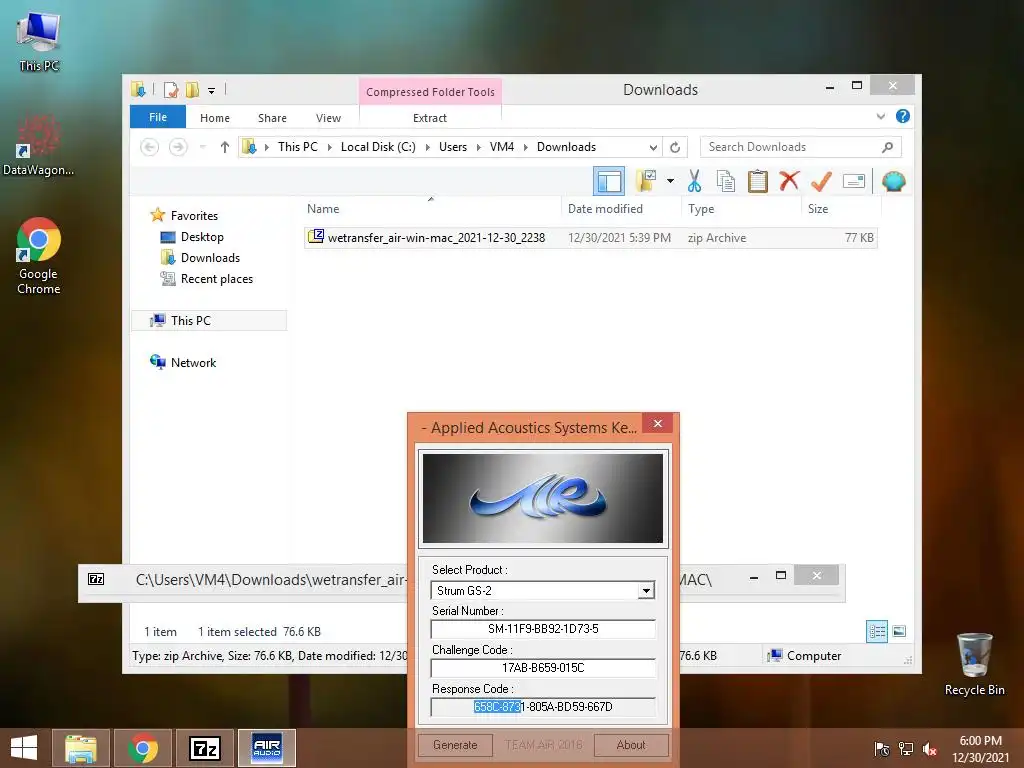Click the email card toolbar icon

click(854, 181)
